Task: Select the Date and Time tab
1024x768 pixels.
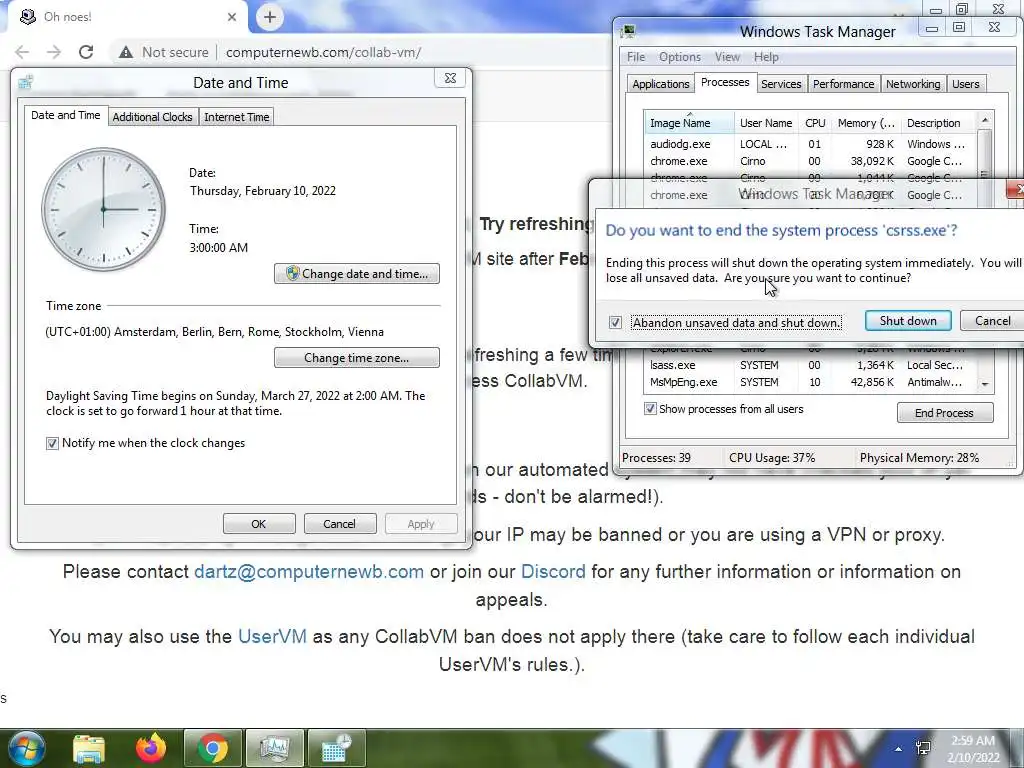Action: [x=65, y=115]
